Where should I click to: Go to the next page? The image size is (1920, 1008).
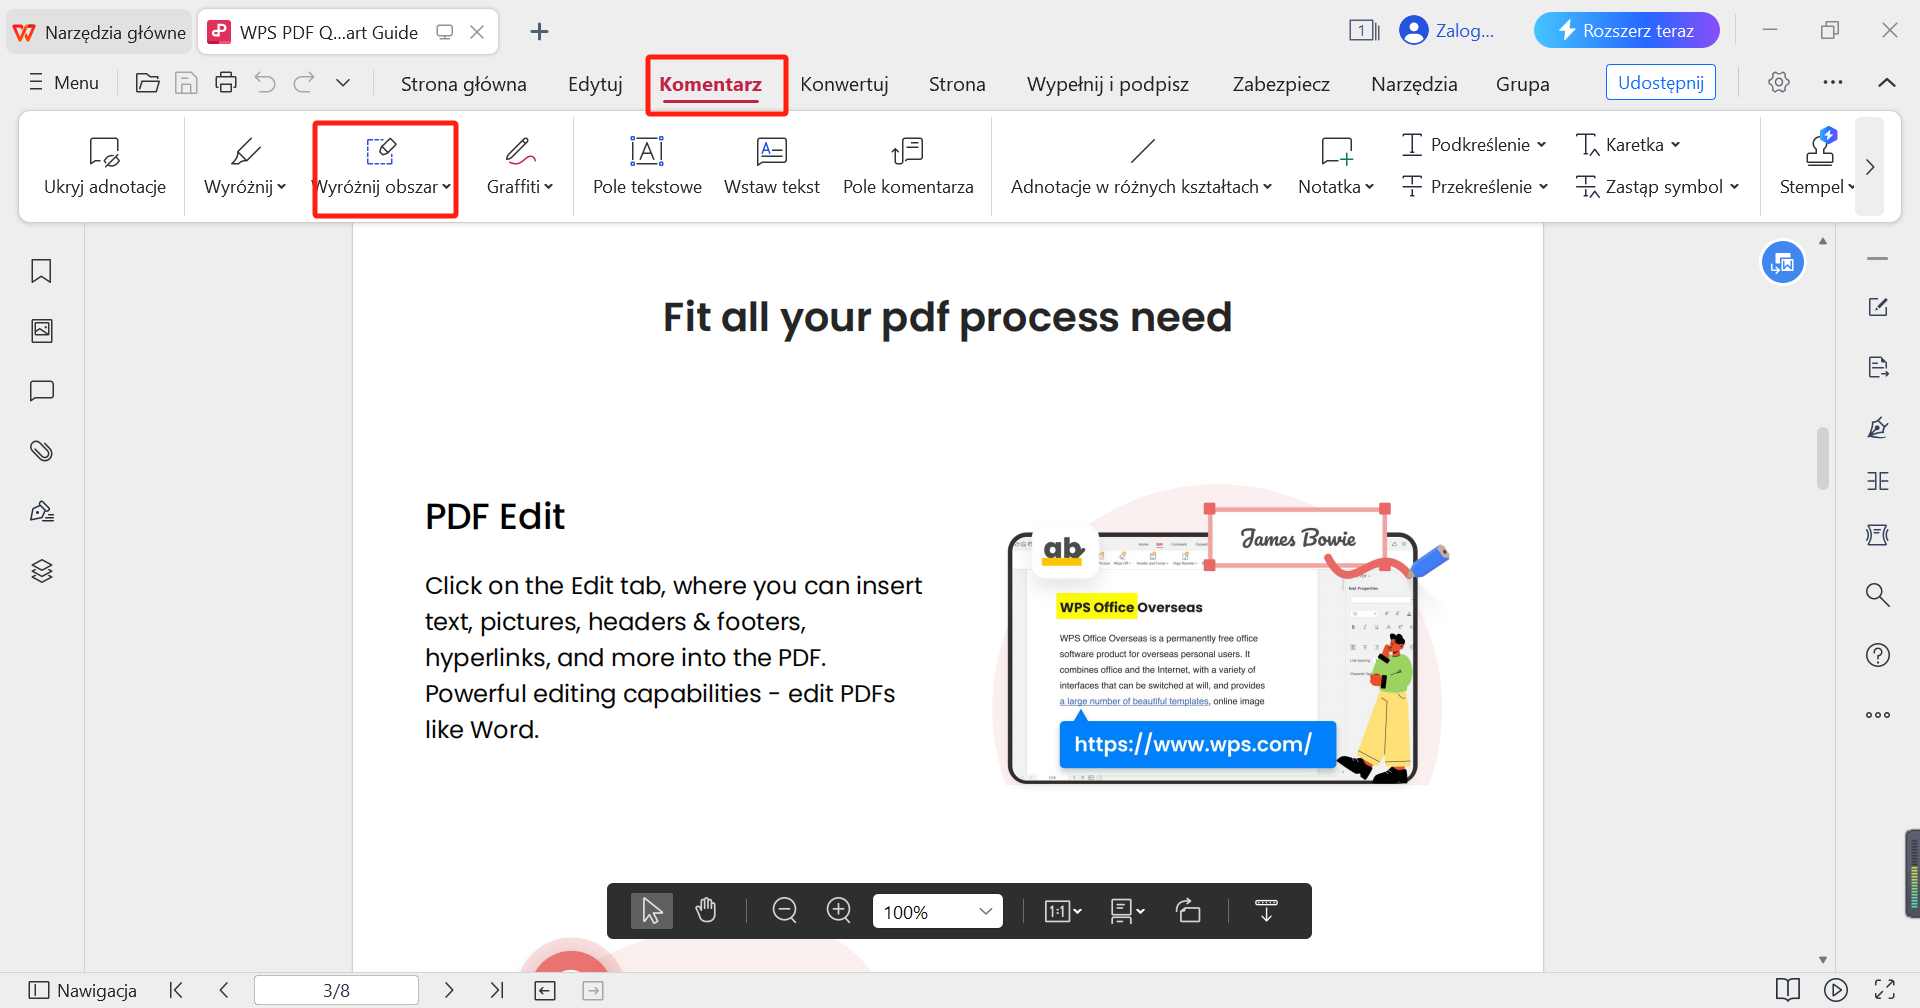(x=449, y=990)
